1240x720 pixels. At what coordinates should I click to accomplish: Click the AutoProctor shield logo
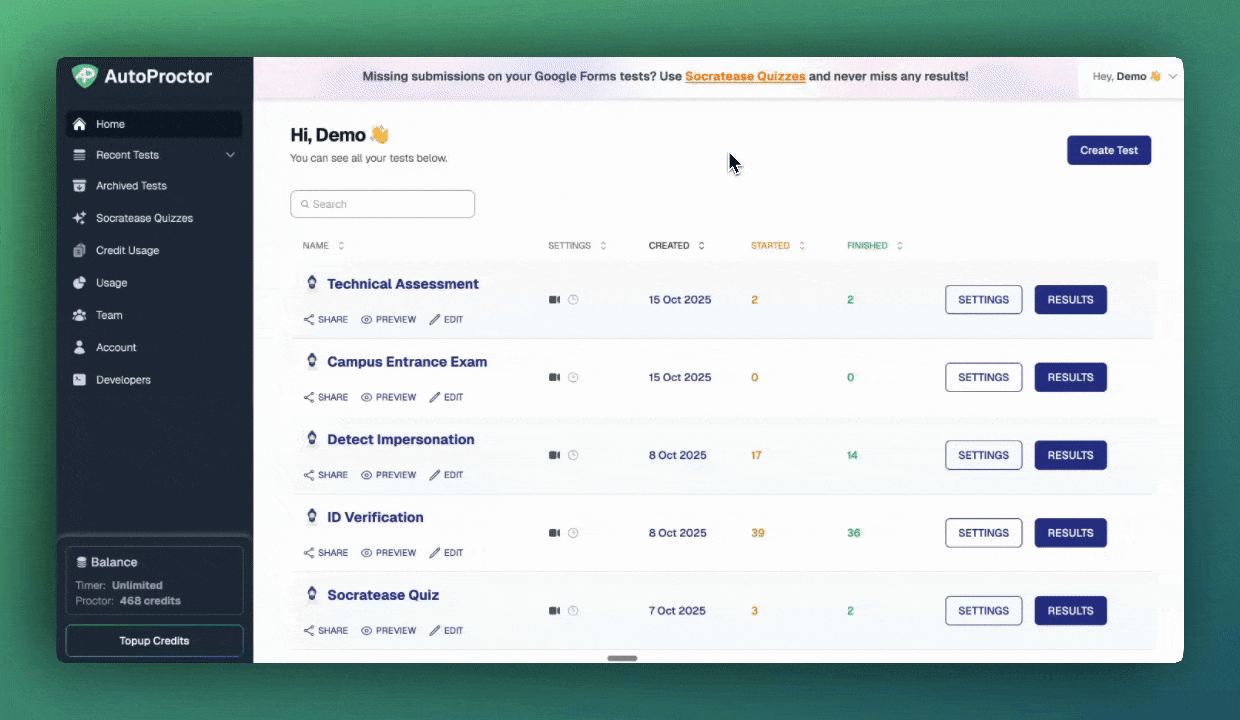(x=85, y=76)
